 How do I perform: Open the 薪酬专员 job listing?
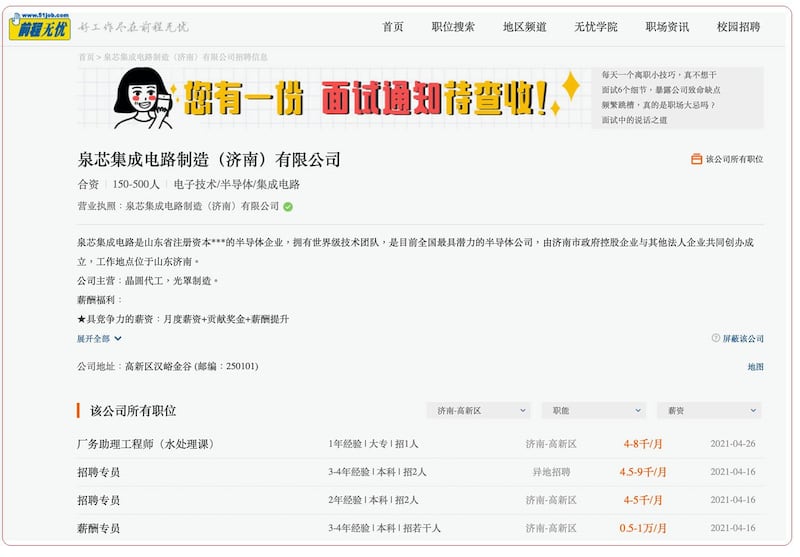(98, 528)
